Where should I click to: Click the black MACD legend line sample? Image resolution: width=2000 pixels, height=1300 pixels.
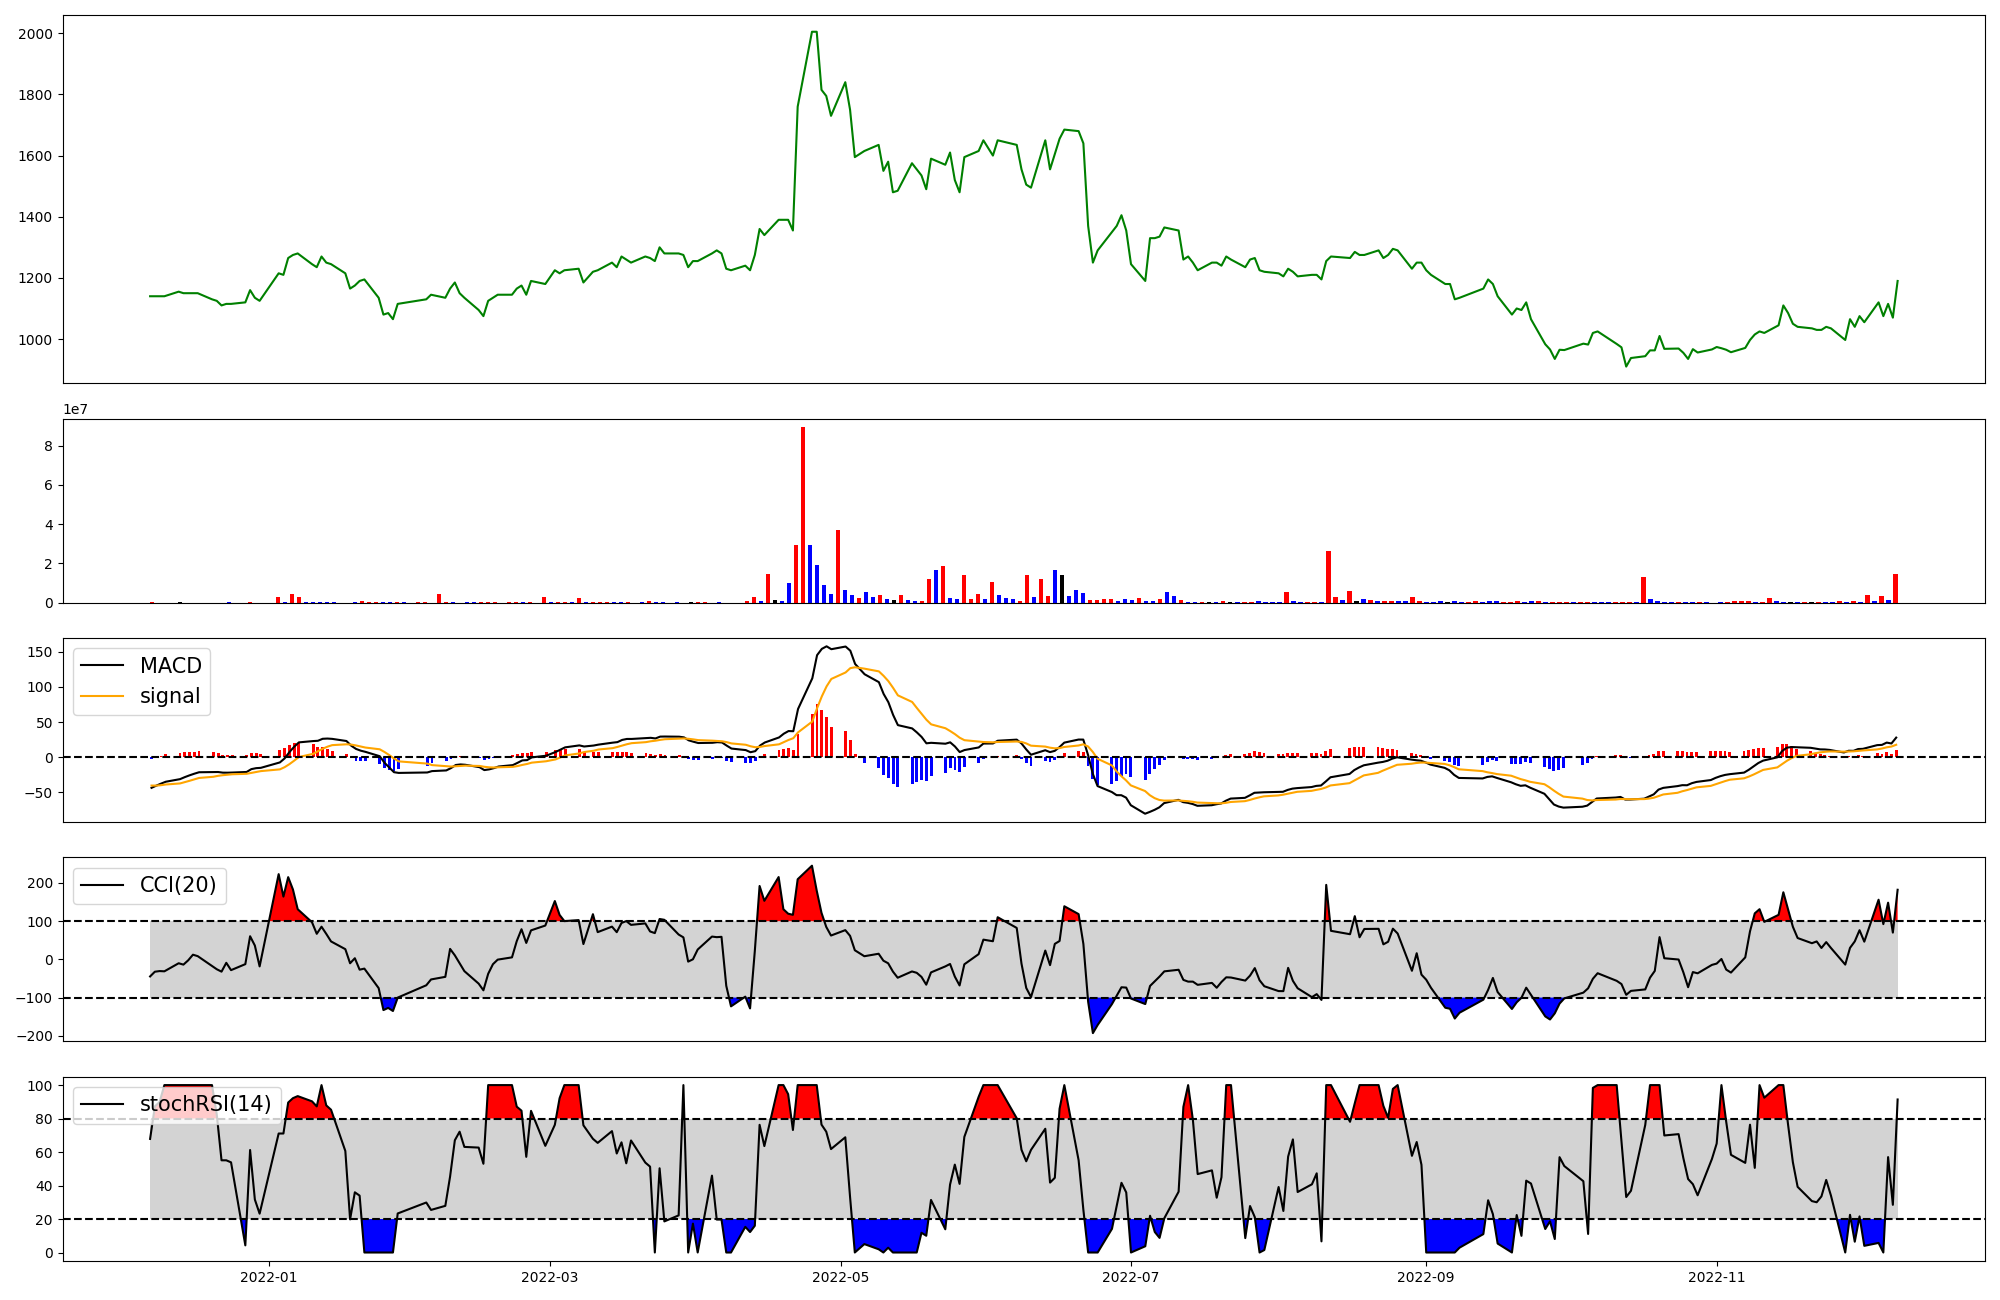point(102,666)
